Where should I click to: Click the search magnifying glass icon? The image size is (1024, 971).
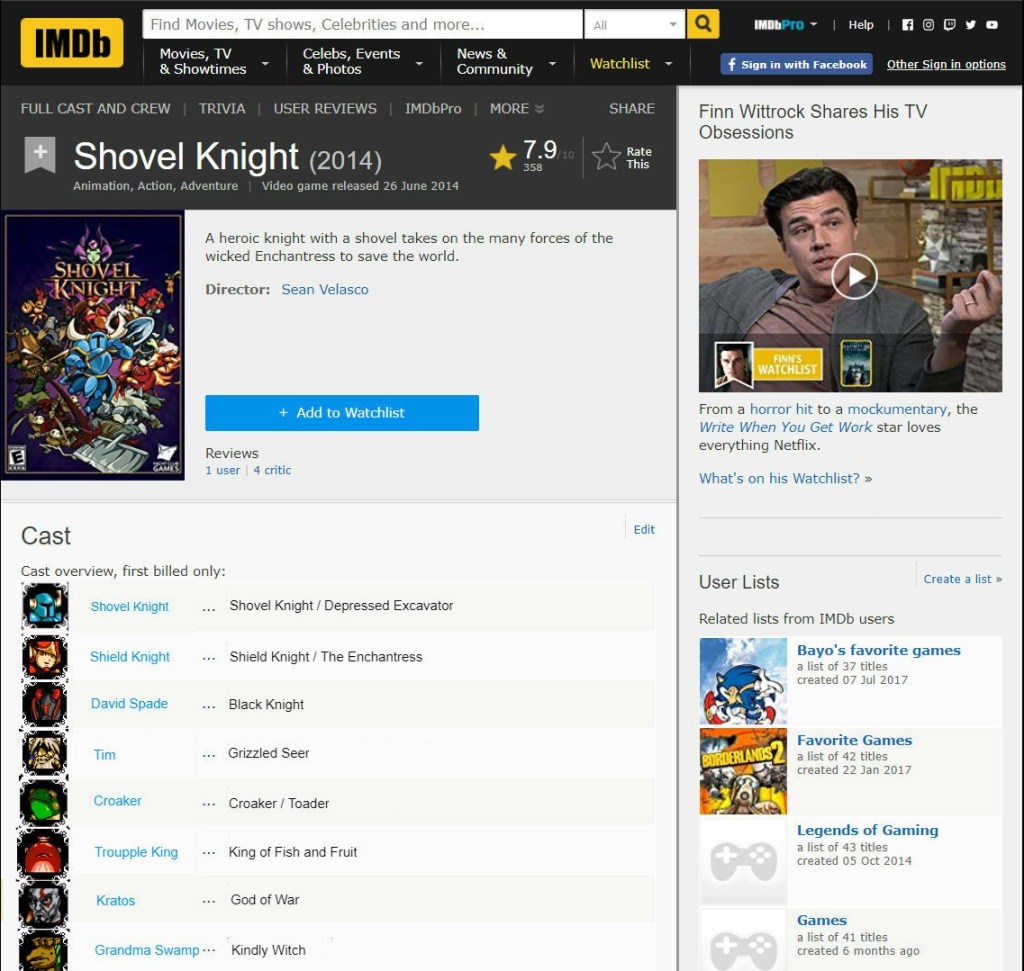pos(702,22)
